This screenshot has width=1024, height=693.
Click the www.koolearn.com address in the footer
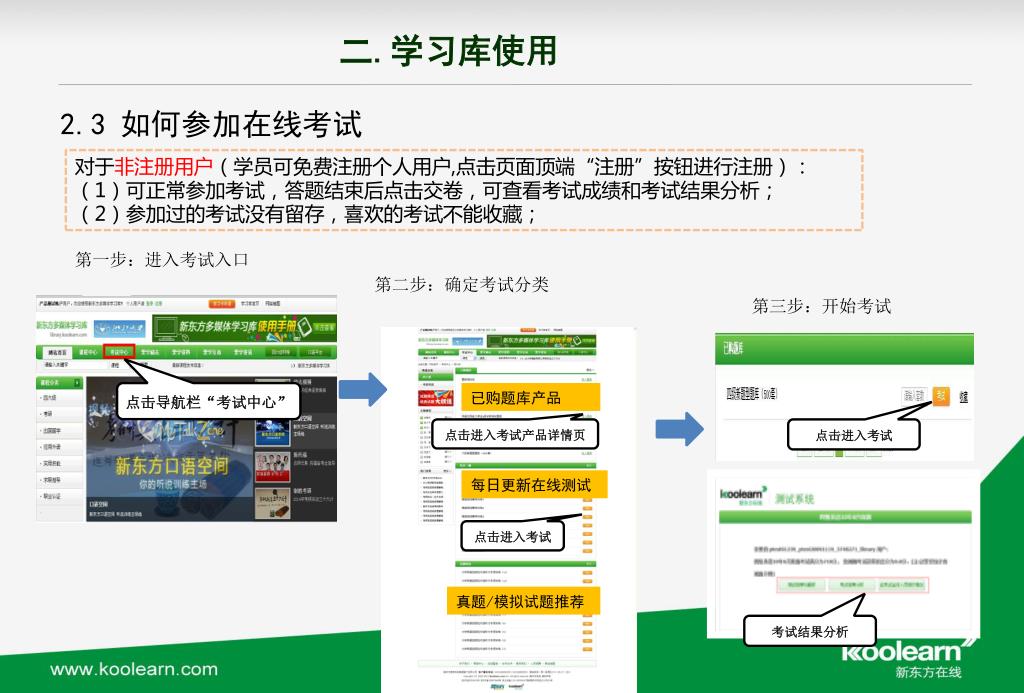pyautogui.click(x=134, y=669)
